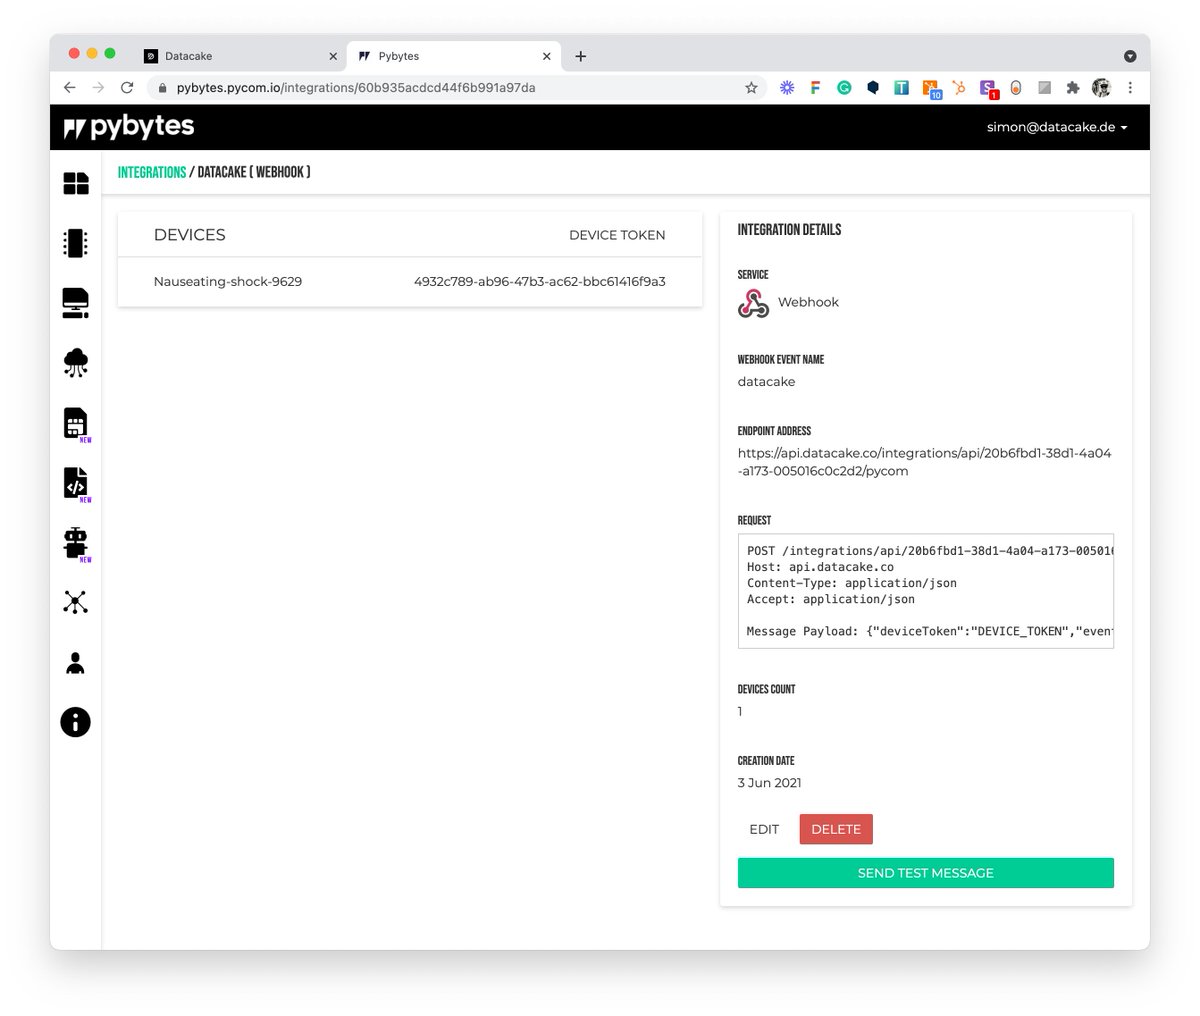Viewport: 1200px width, 1016px height.
Task: Open the desktop computer icon in sidebar
Action: pos(76,303)
